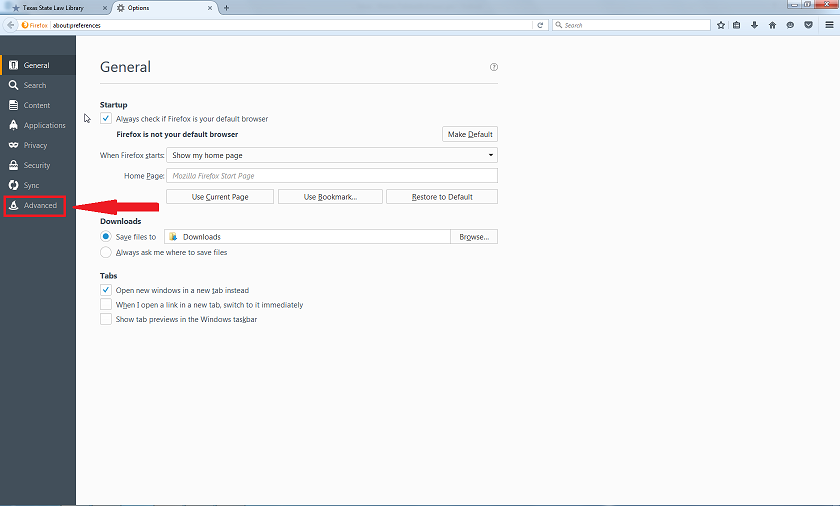Image resolution: width=840 pixels, height=506 pixels.
Task: Toggle Always check if Firefox is default browser
Action: coord(106,119)
